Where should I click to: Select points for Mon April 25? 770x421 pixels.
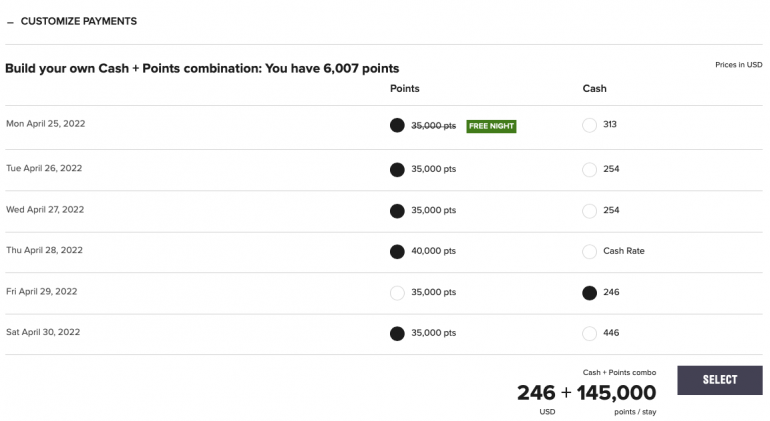tap(397, 126)
